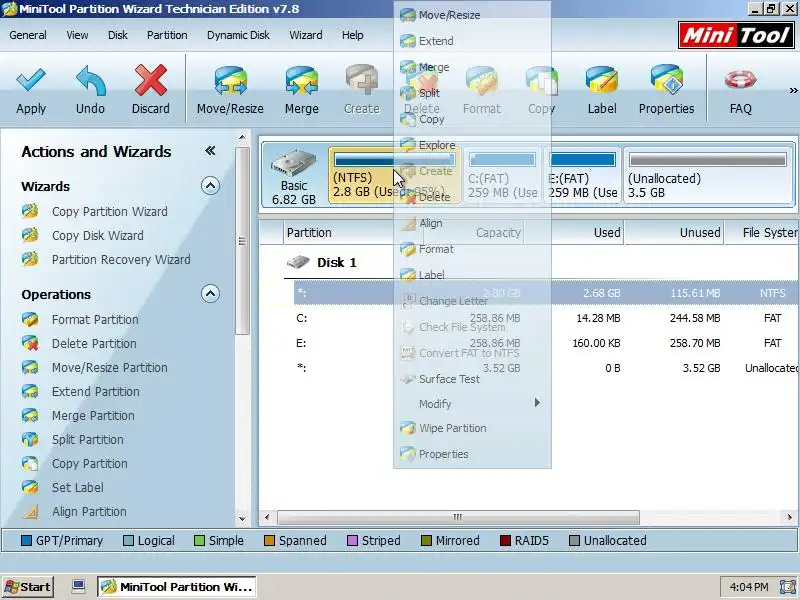The image size is (800, 600).
Task: Choose Delete Partition in Operations list
Action: (94, 344)
